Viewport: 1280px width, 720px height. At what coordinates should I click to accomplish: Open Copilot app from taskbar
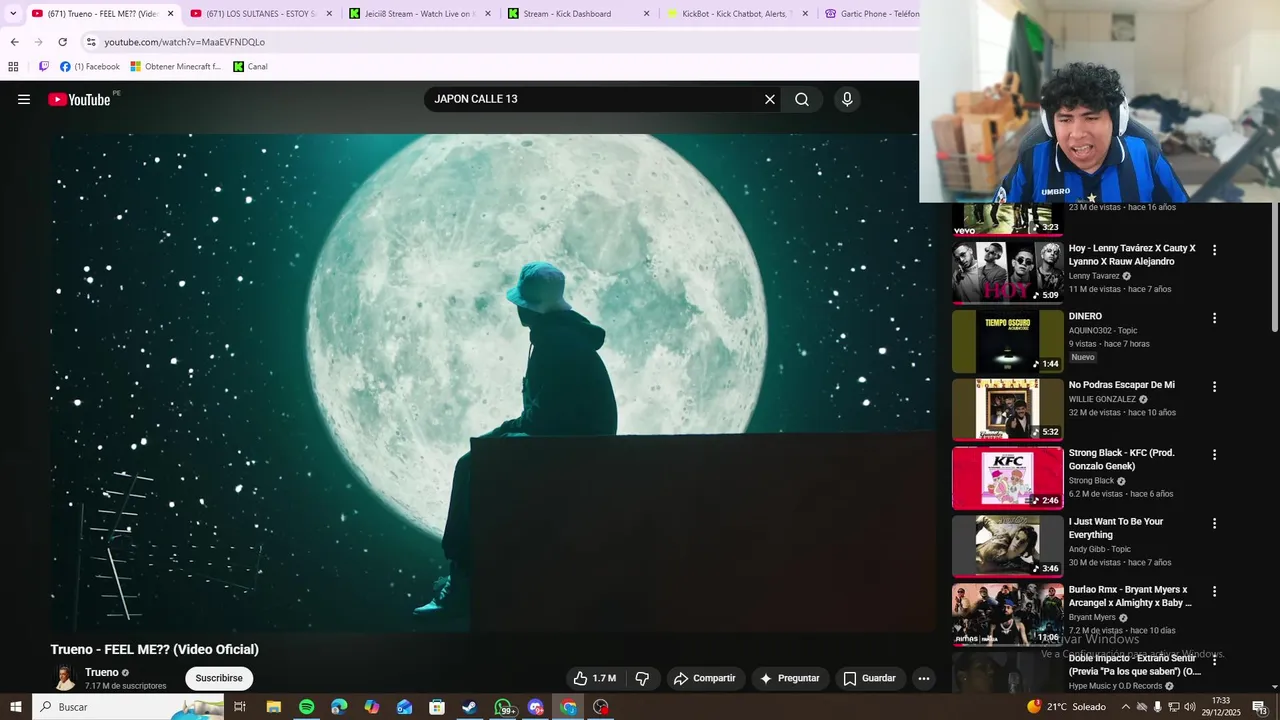tap(372, 707)
